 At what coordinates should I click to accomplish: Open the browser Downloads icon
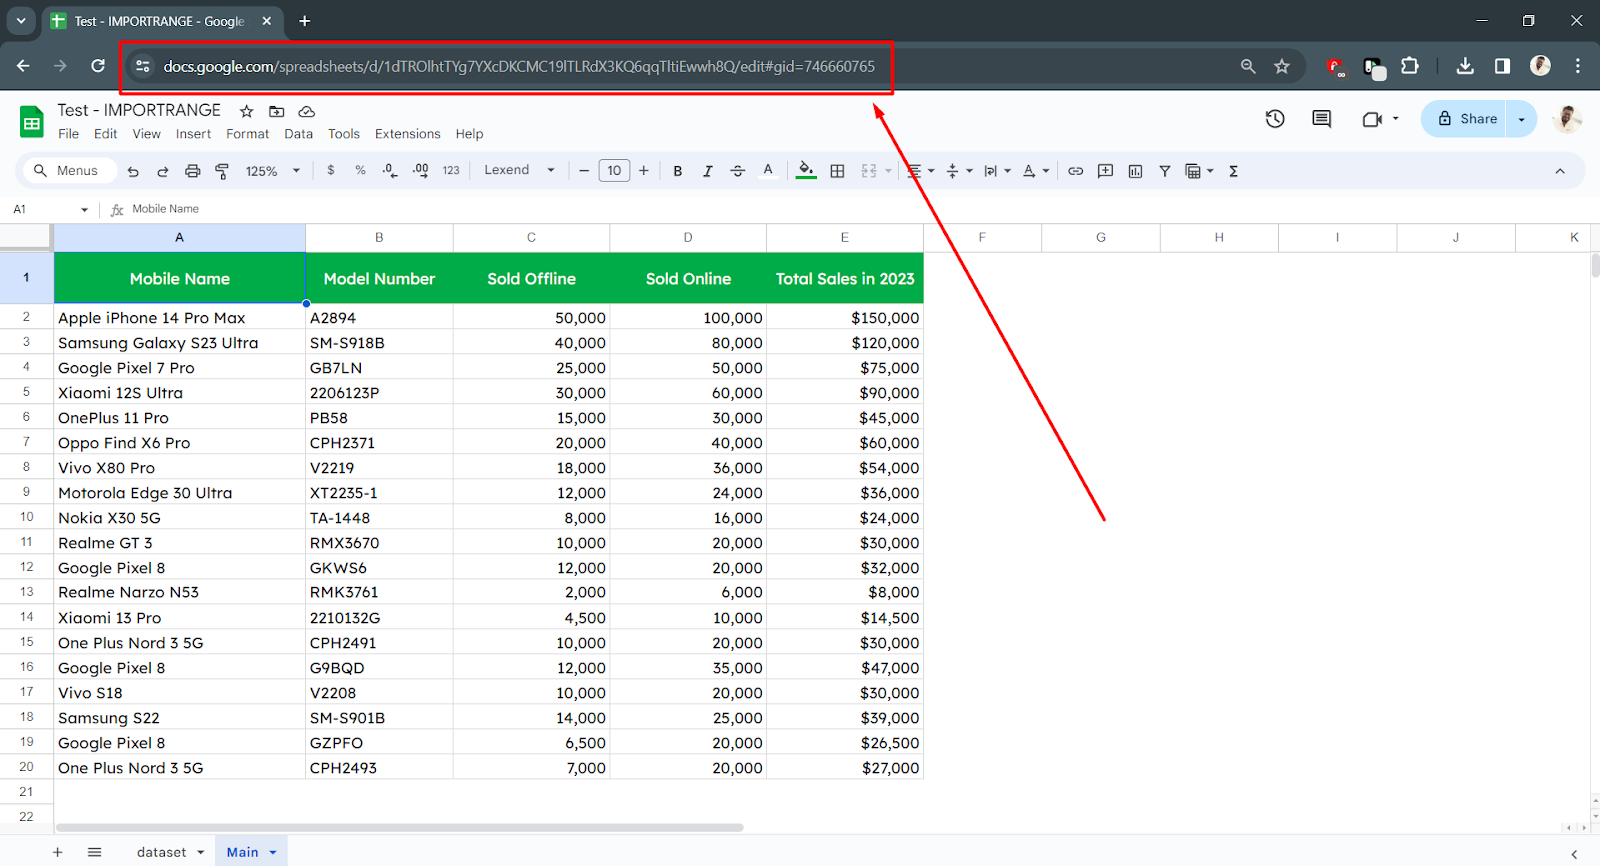pos(1465,66)
